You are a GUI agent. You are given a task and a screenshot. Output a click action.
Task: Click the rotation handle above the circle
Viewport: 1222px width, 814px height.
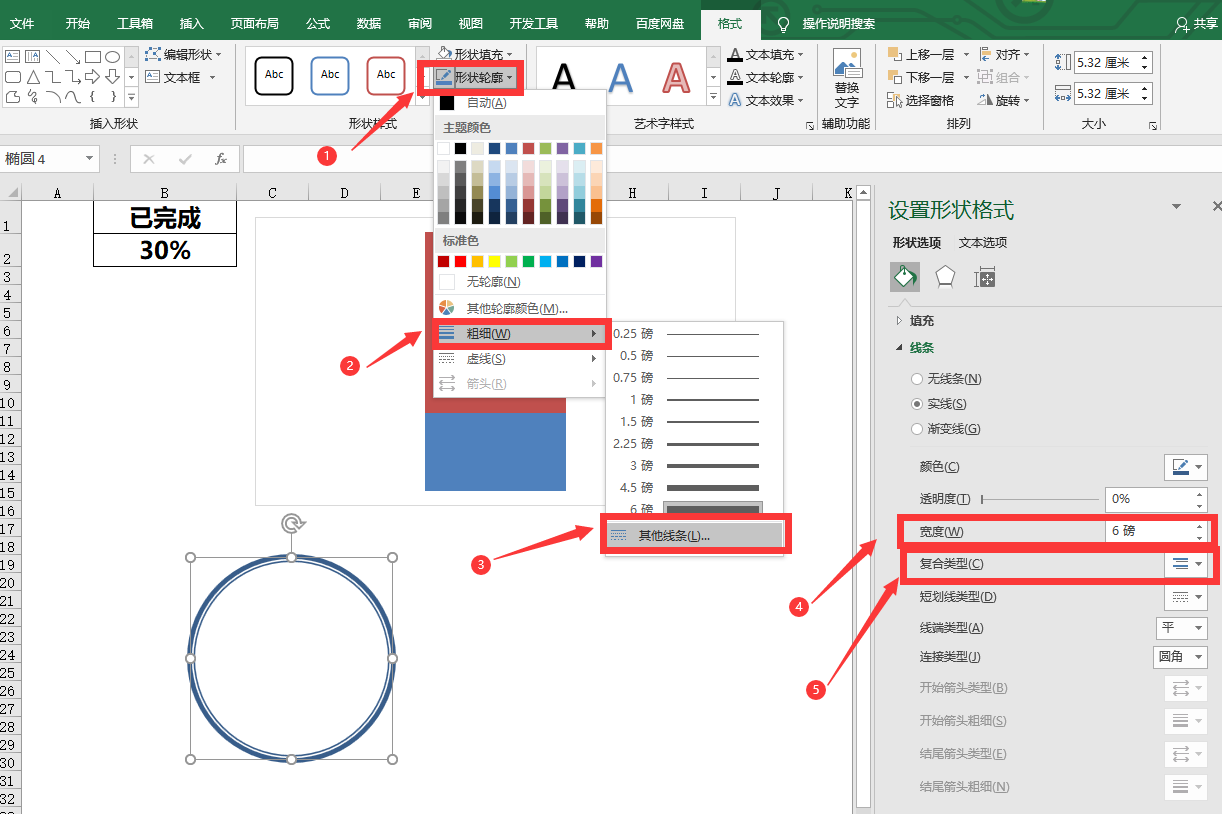pyautogui.click(x=291, y=523)
